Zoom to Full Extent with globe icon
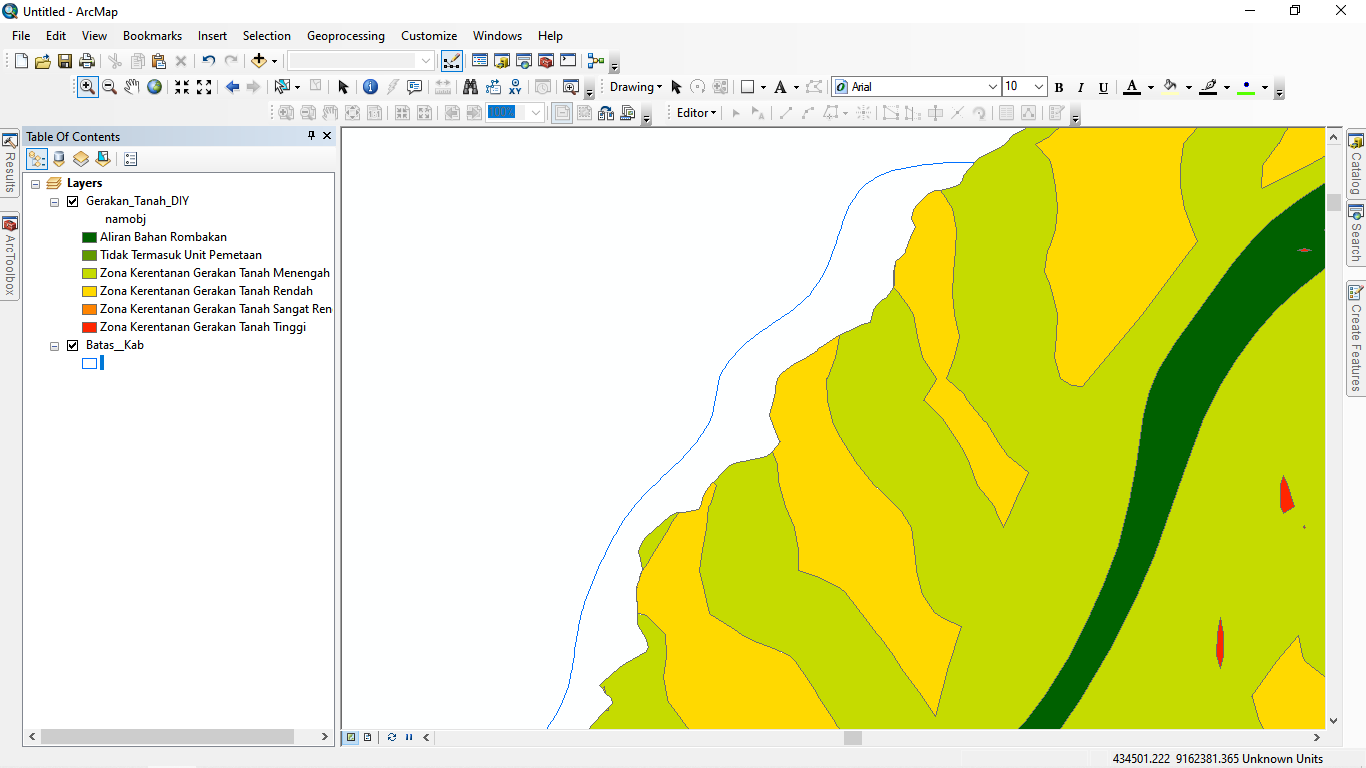The height and width of the screenshot is (768, 1366). (154, 87)
